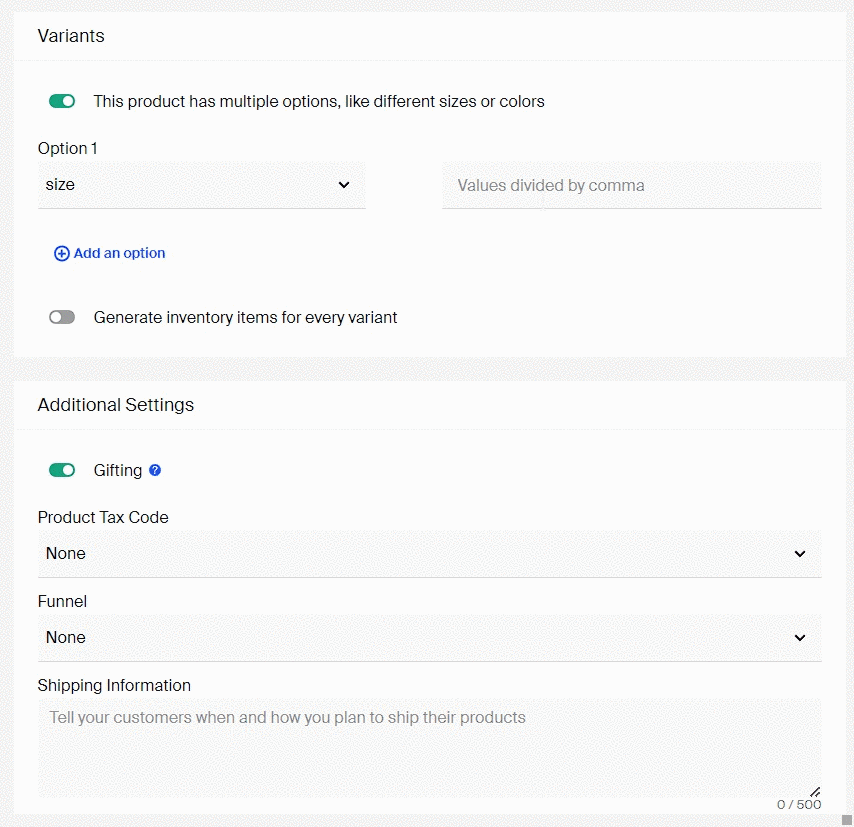Click the Shipping Information text area
The width and height of the screenshot is (854, 827).
tap(429, 748)
